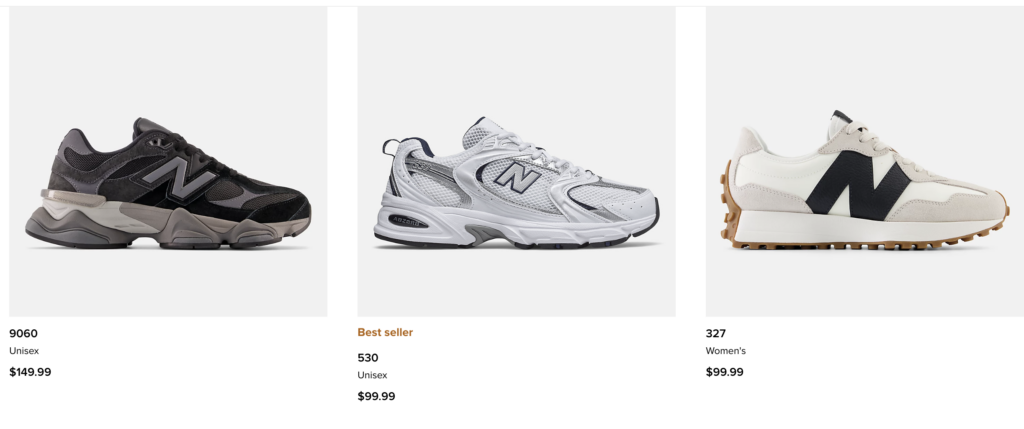Click the Women's label under 327
The image size is (1024, 429).
coord(726,351)
